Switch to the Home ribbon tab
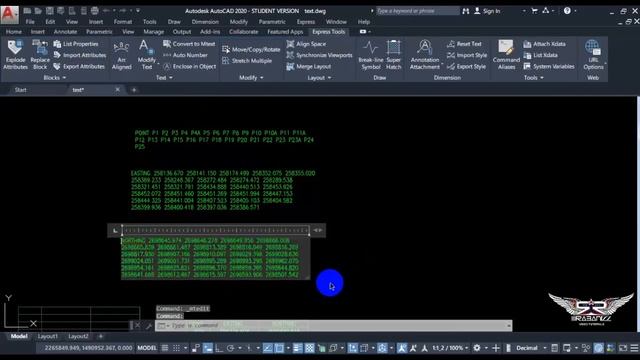Image resolution: width=640 pixels, height=360 pixels. coord(13,31)
